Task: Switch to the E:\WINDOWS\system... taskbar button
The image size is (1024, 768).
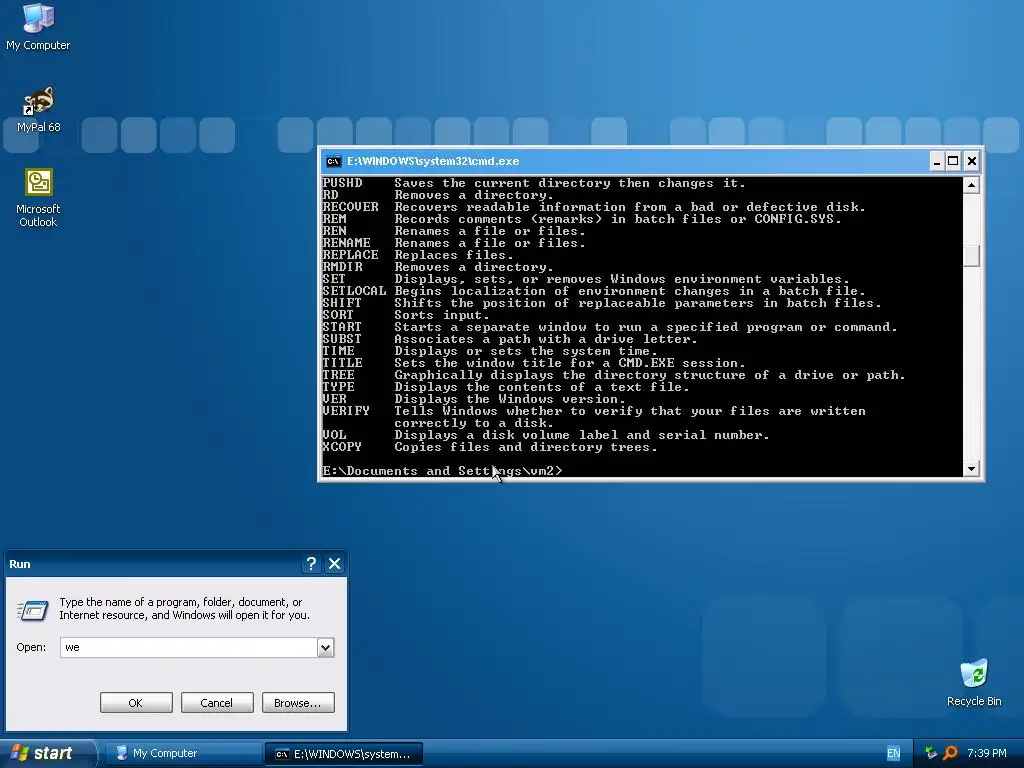Action: pyautogui.click(x=344, y=754)
